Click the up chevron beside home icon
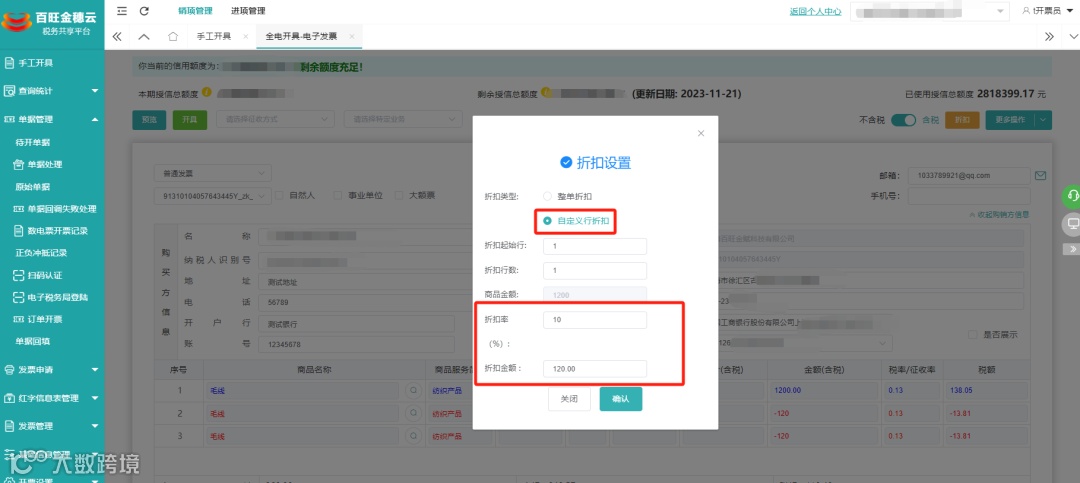Screen dimensions: 1080x483 click(x=143, y=37)
